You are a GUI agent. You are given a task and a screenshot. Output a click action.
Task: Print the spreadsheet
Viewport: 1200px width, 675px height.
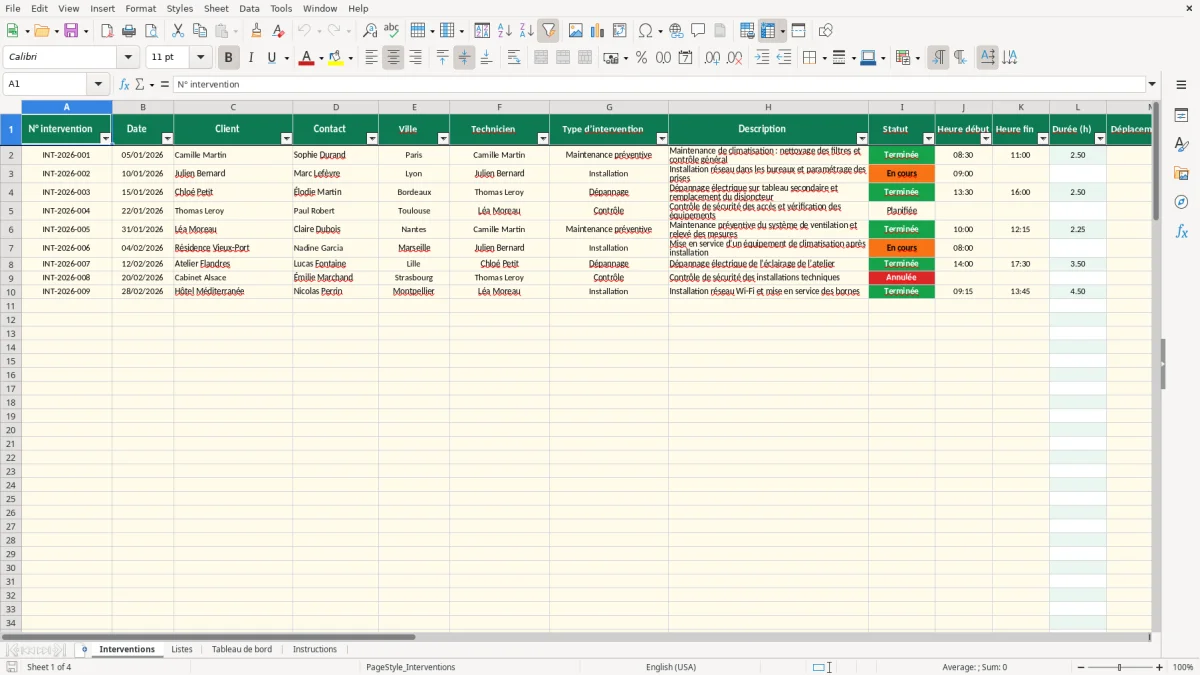(129, 31)
